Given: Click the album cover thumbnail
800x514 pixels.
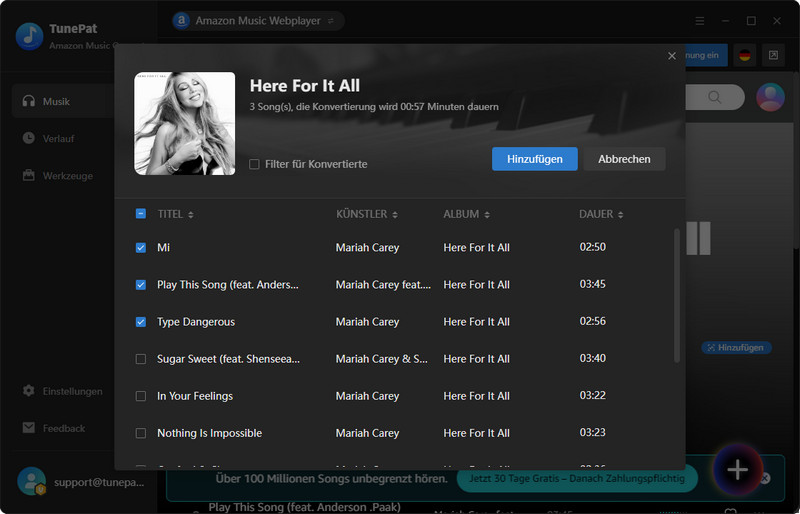Looking at the screenshot, I should click(185, 124).
